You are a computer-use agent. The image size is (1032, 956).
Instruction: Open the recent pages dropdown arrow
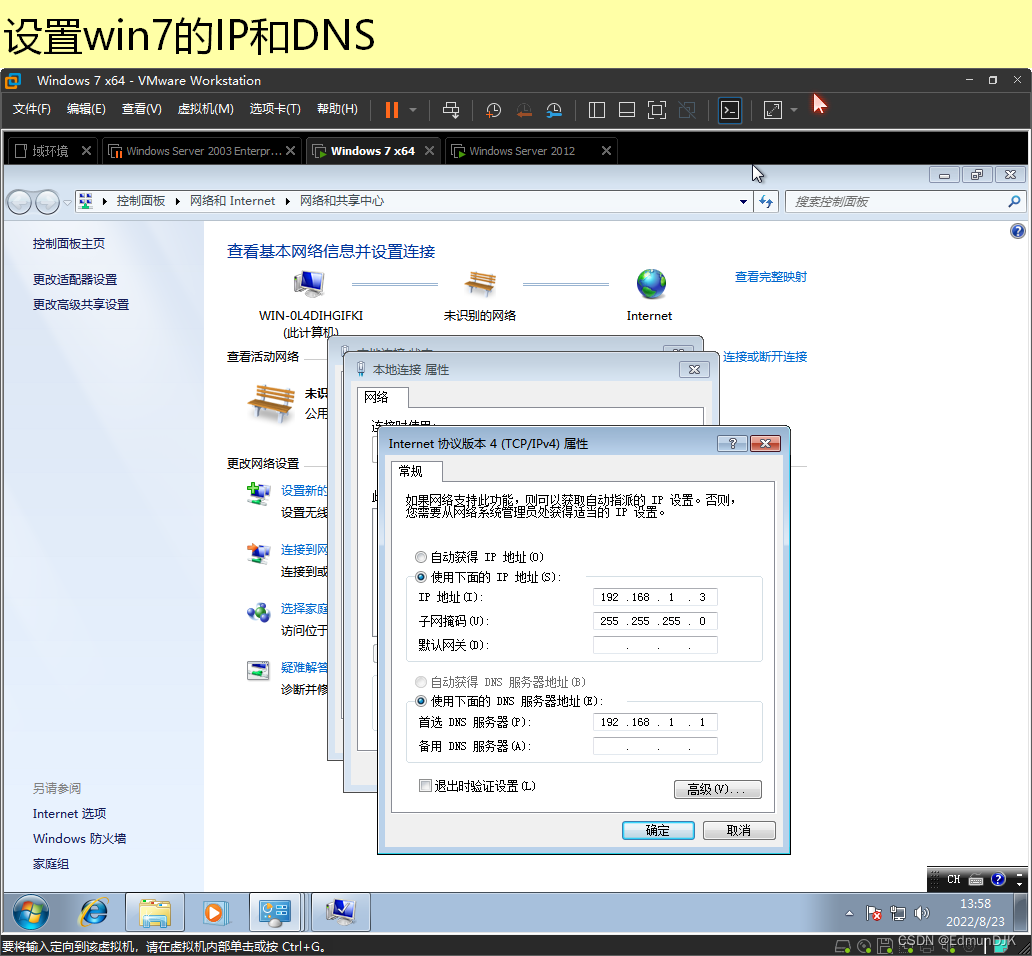[67, 202]
